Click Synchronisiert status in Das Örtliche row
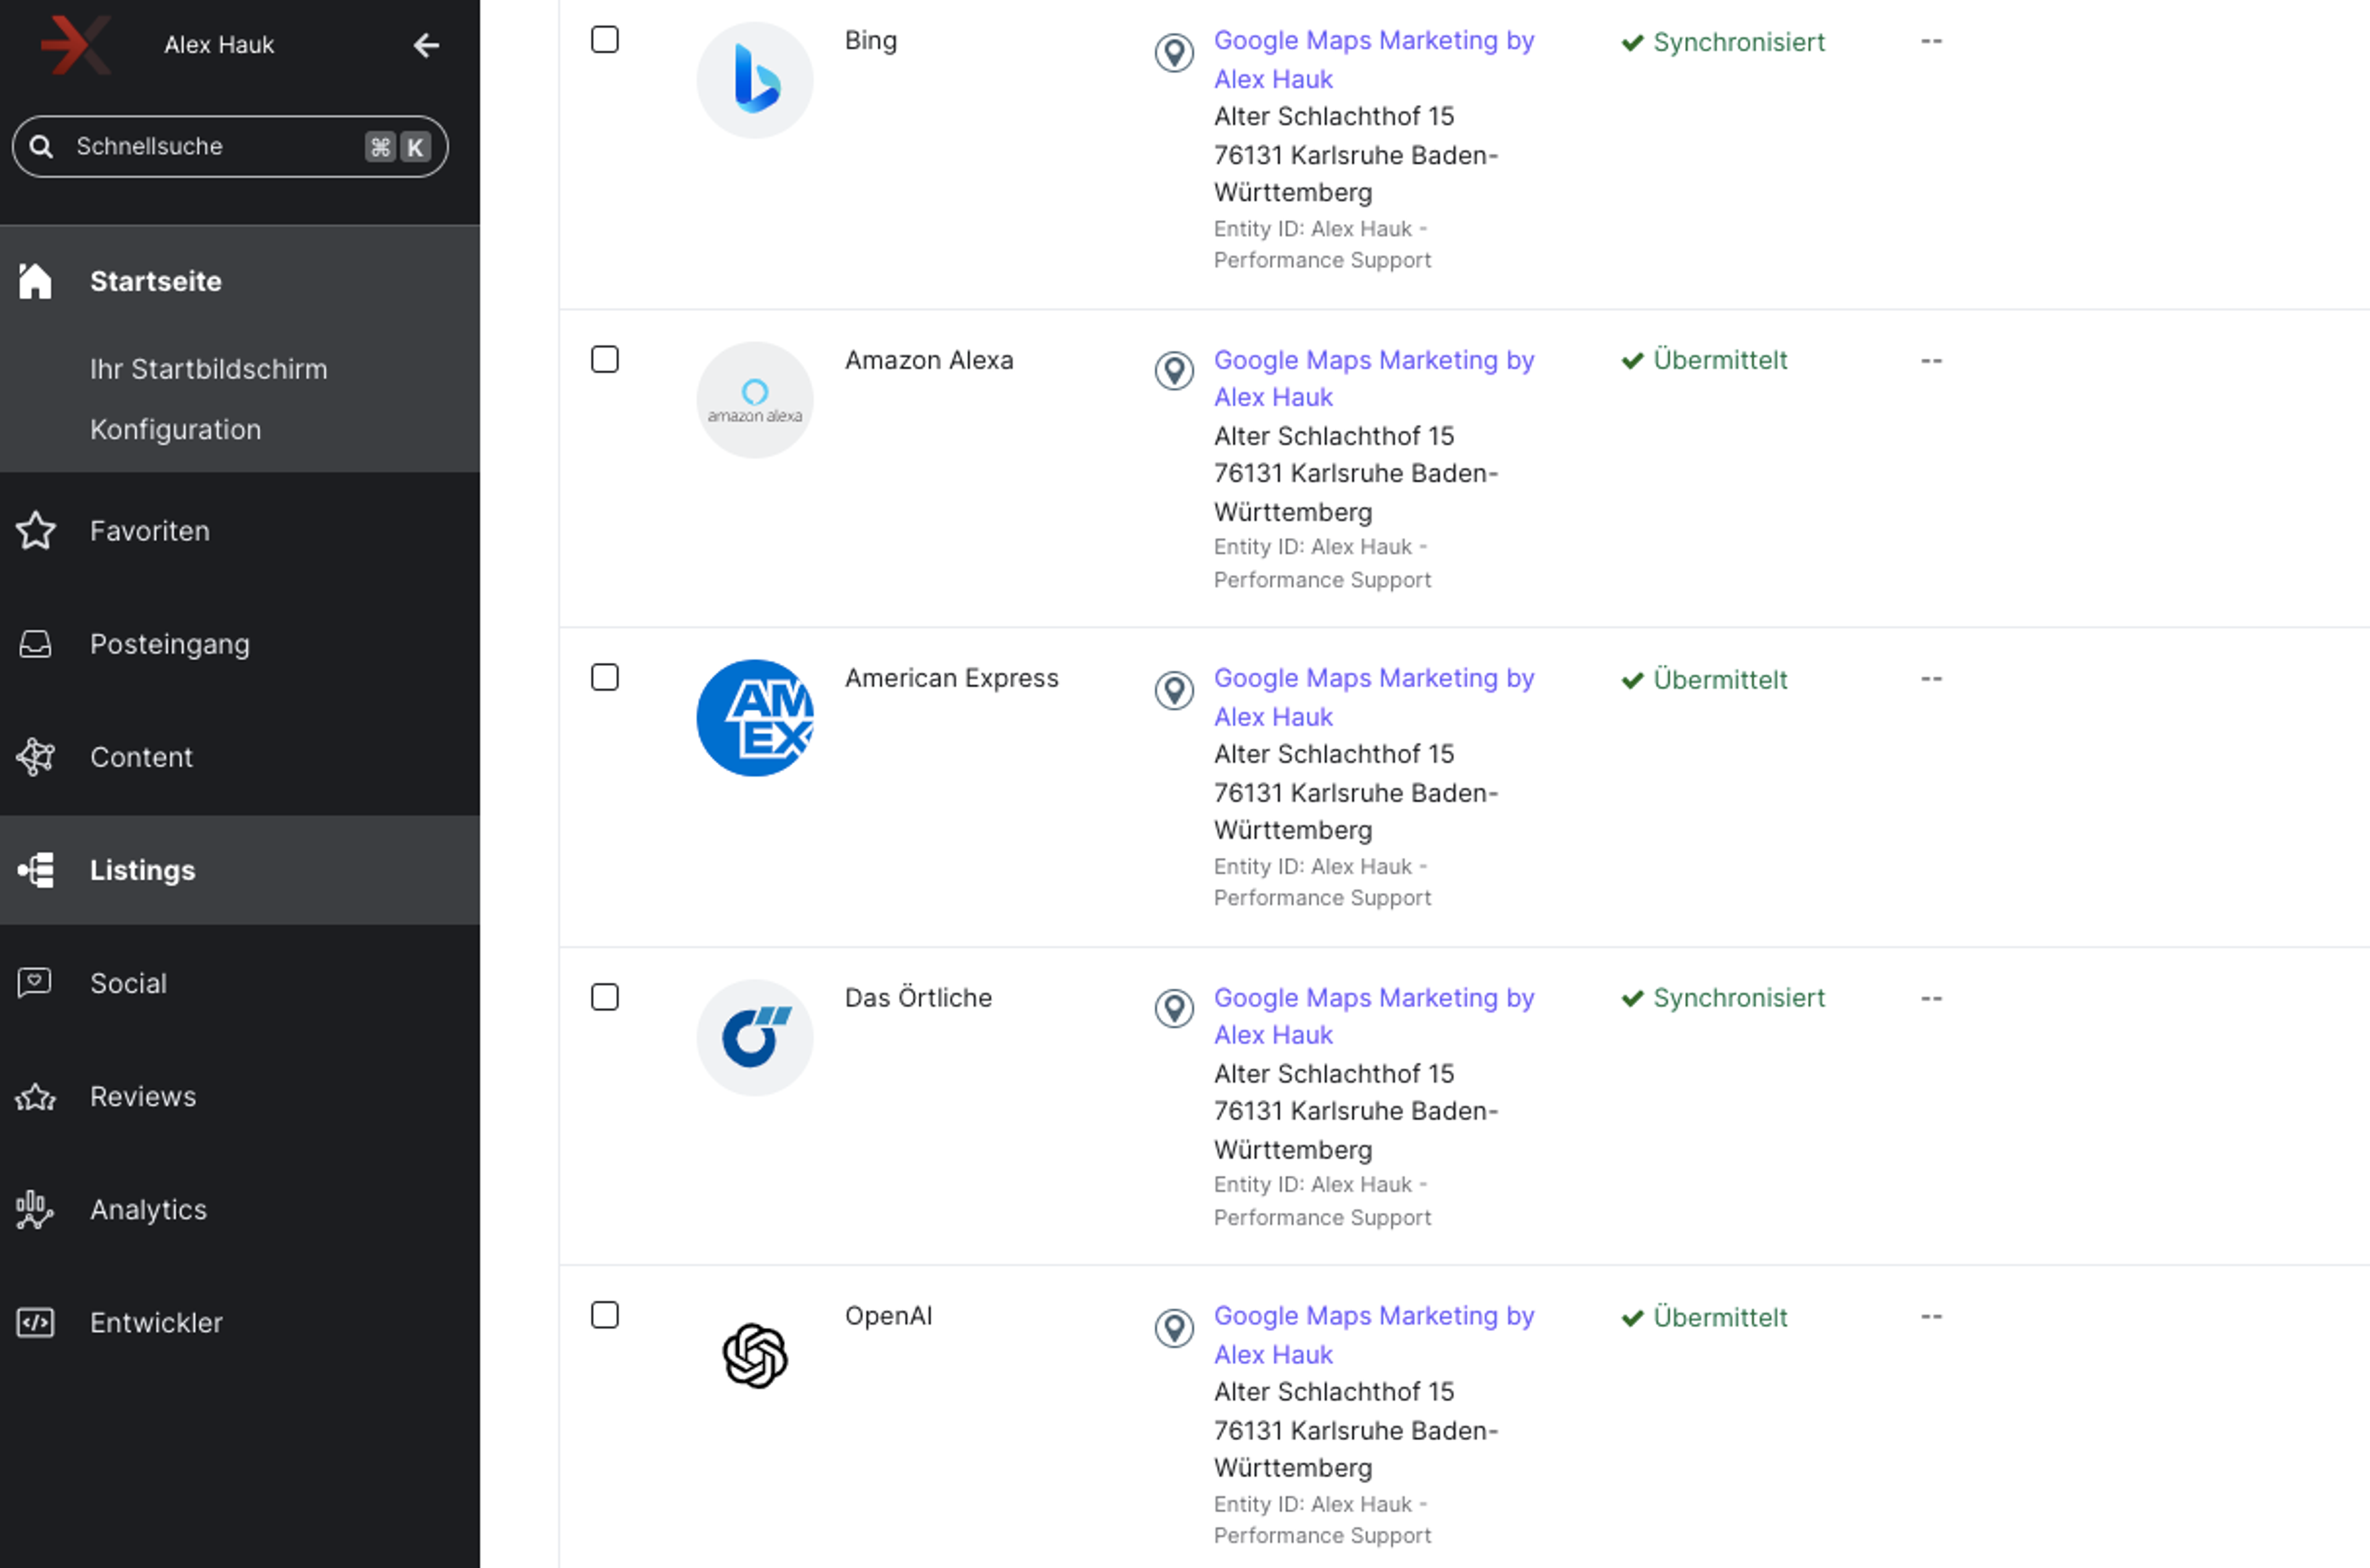Screen dimensions: 2370x1568 point(1723,998)
